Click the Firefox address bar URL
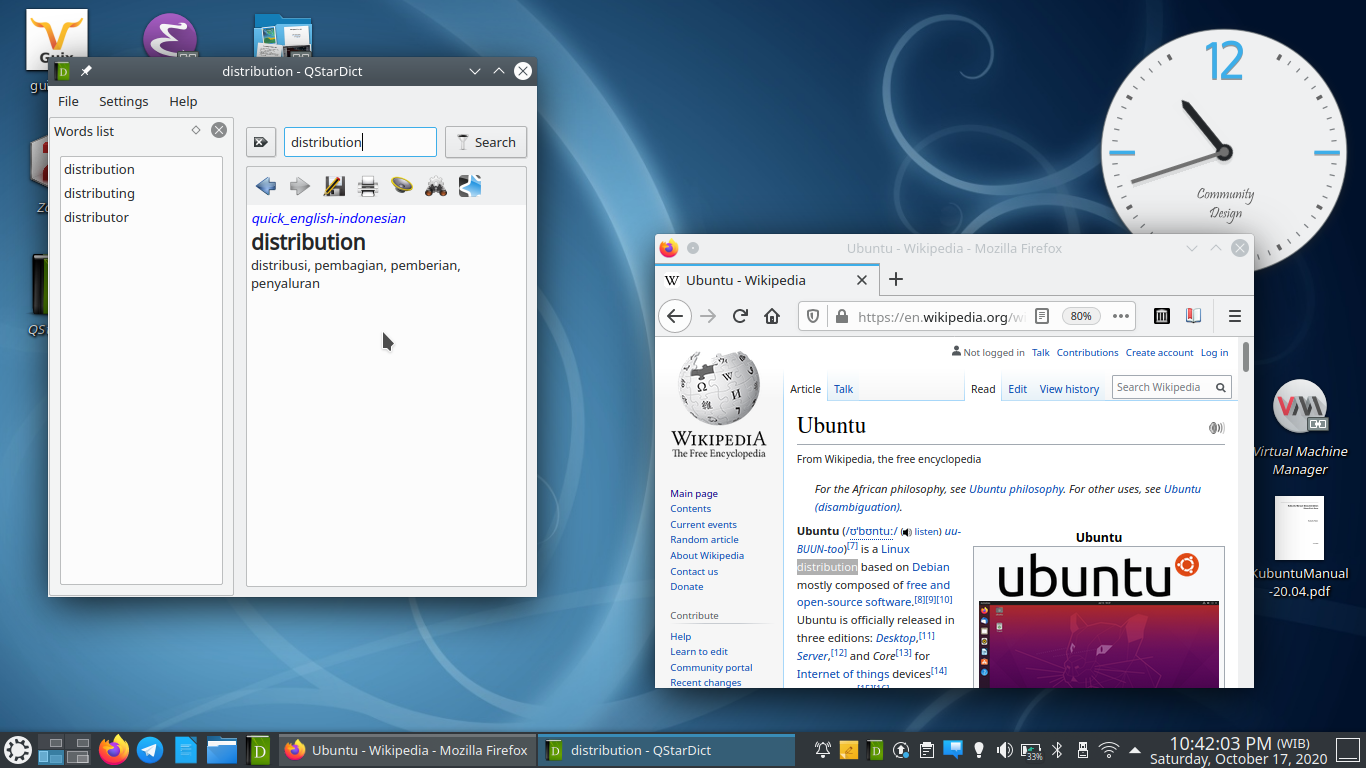The height and width of the screenshot is (768, 1366). 940,316
